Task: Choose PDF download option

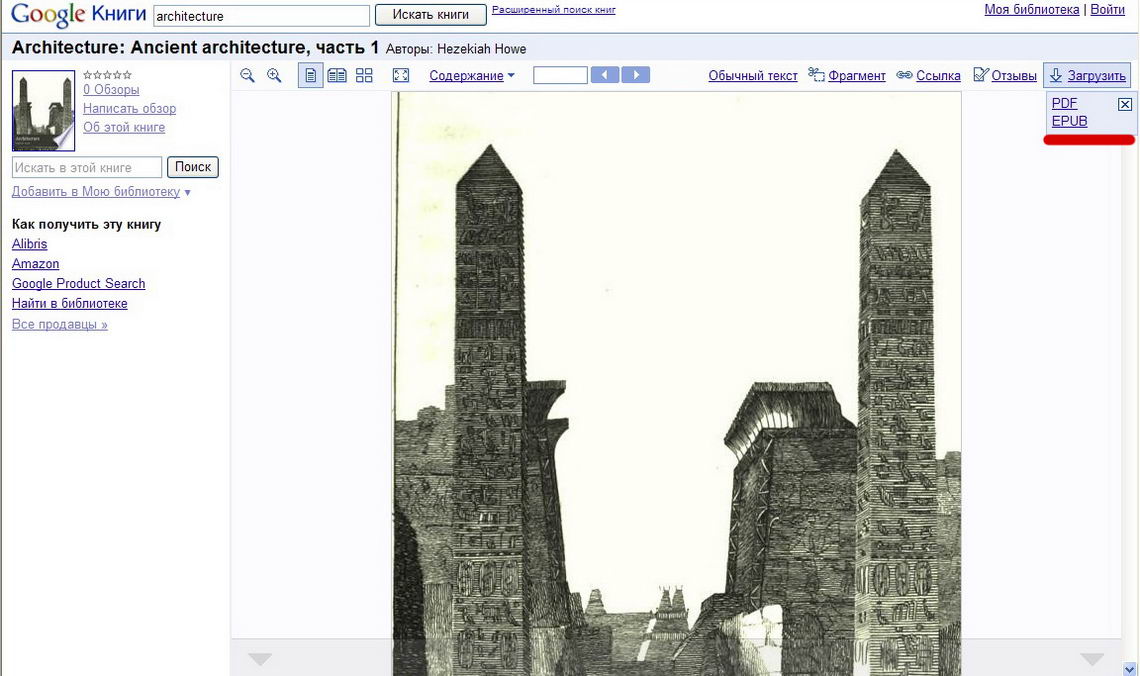Action: click(1064, 103)
